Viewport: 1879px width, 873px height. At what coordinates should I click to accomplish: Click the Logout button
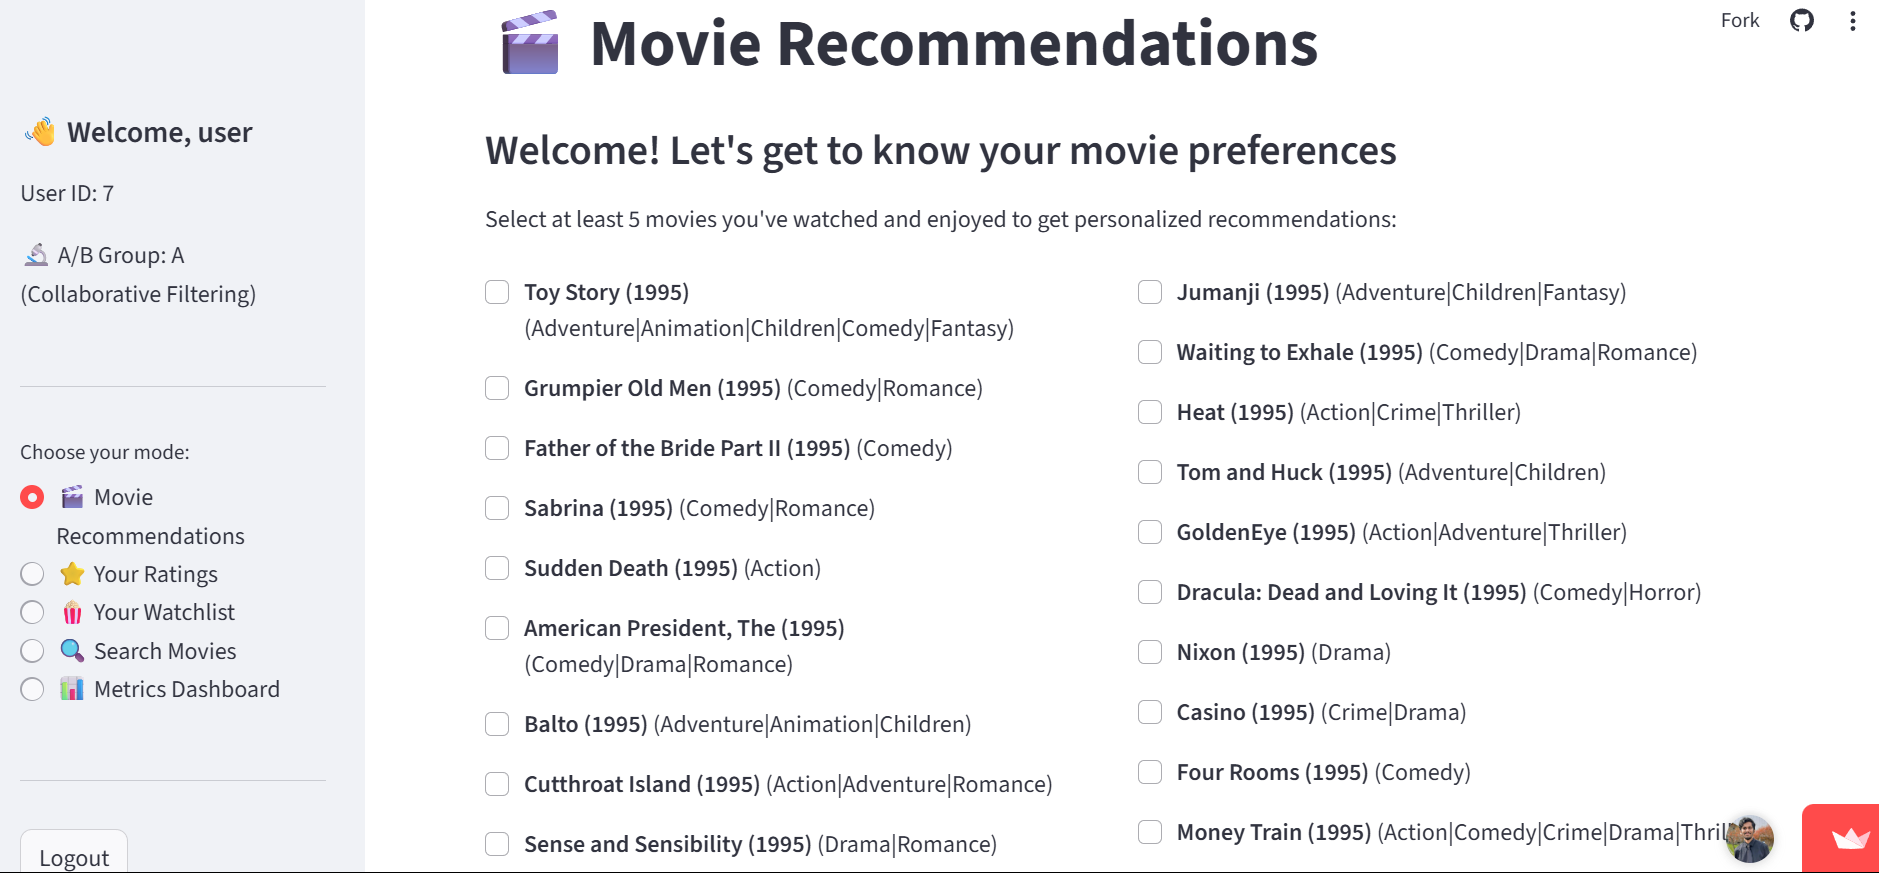74,853
